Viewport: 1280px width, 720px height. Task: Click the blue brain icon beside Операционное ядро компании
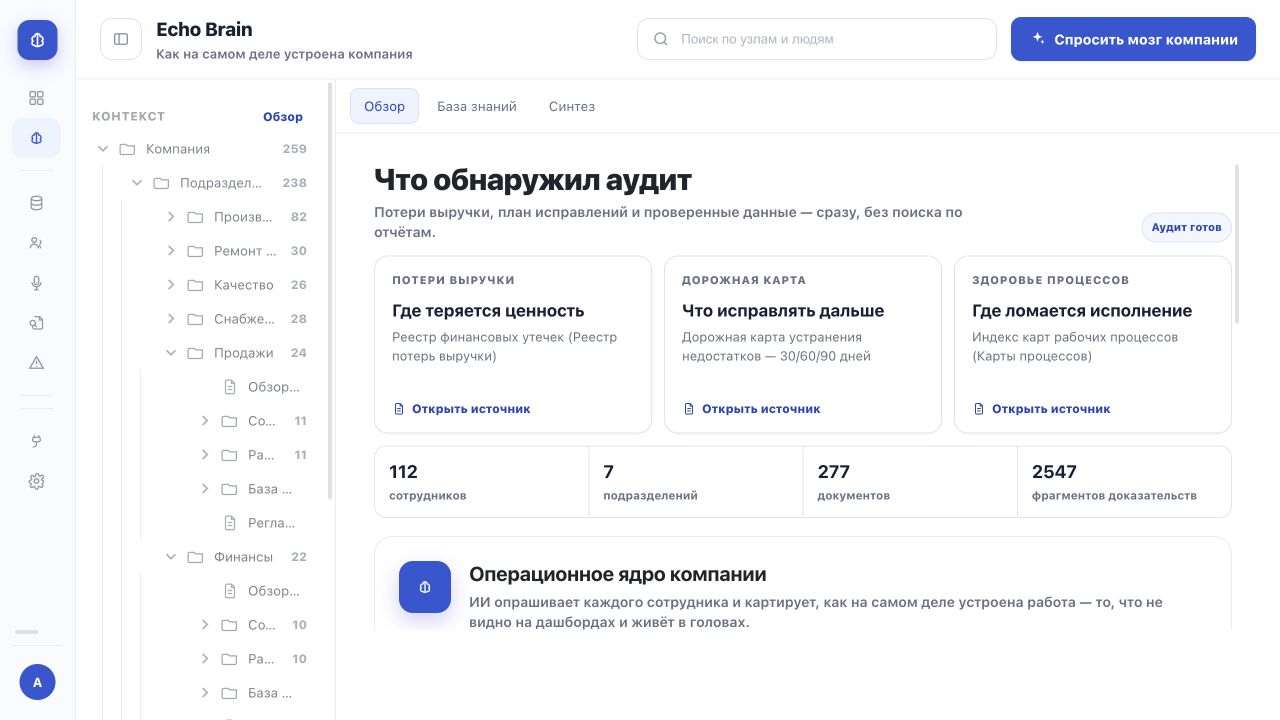tap(425, 587)
